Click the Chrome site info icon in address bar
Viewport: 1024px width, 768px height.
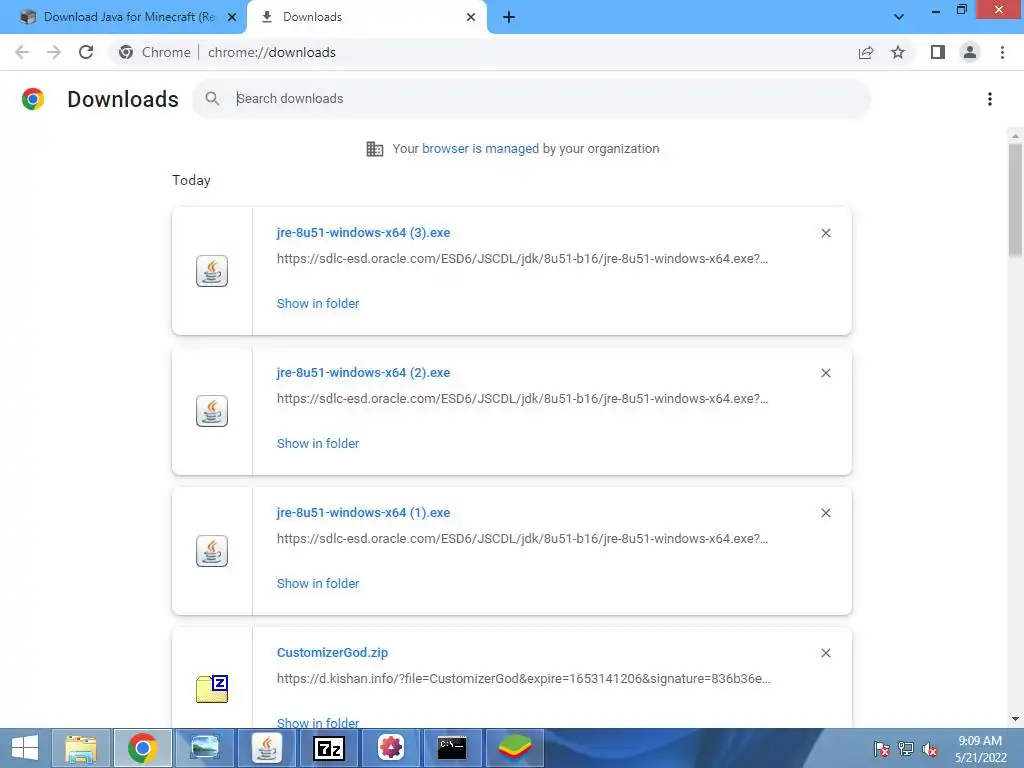pyautogui.click(x=126, y=52)
